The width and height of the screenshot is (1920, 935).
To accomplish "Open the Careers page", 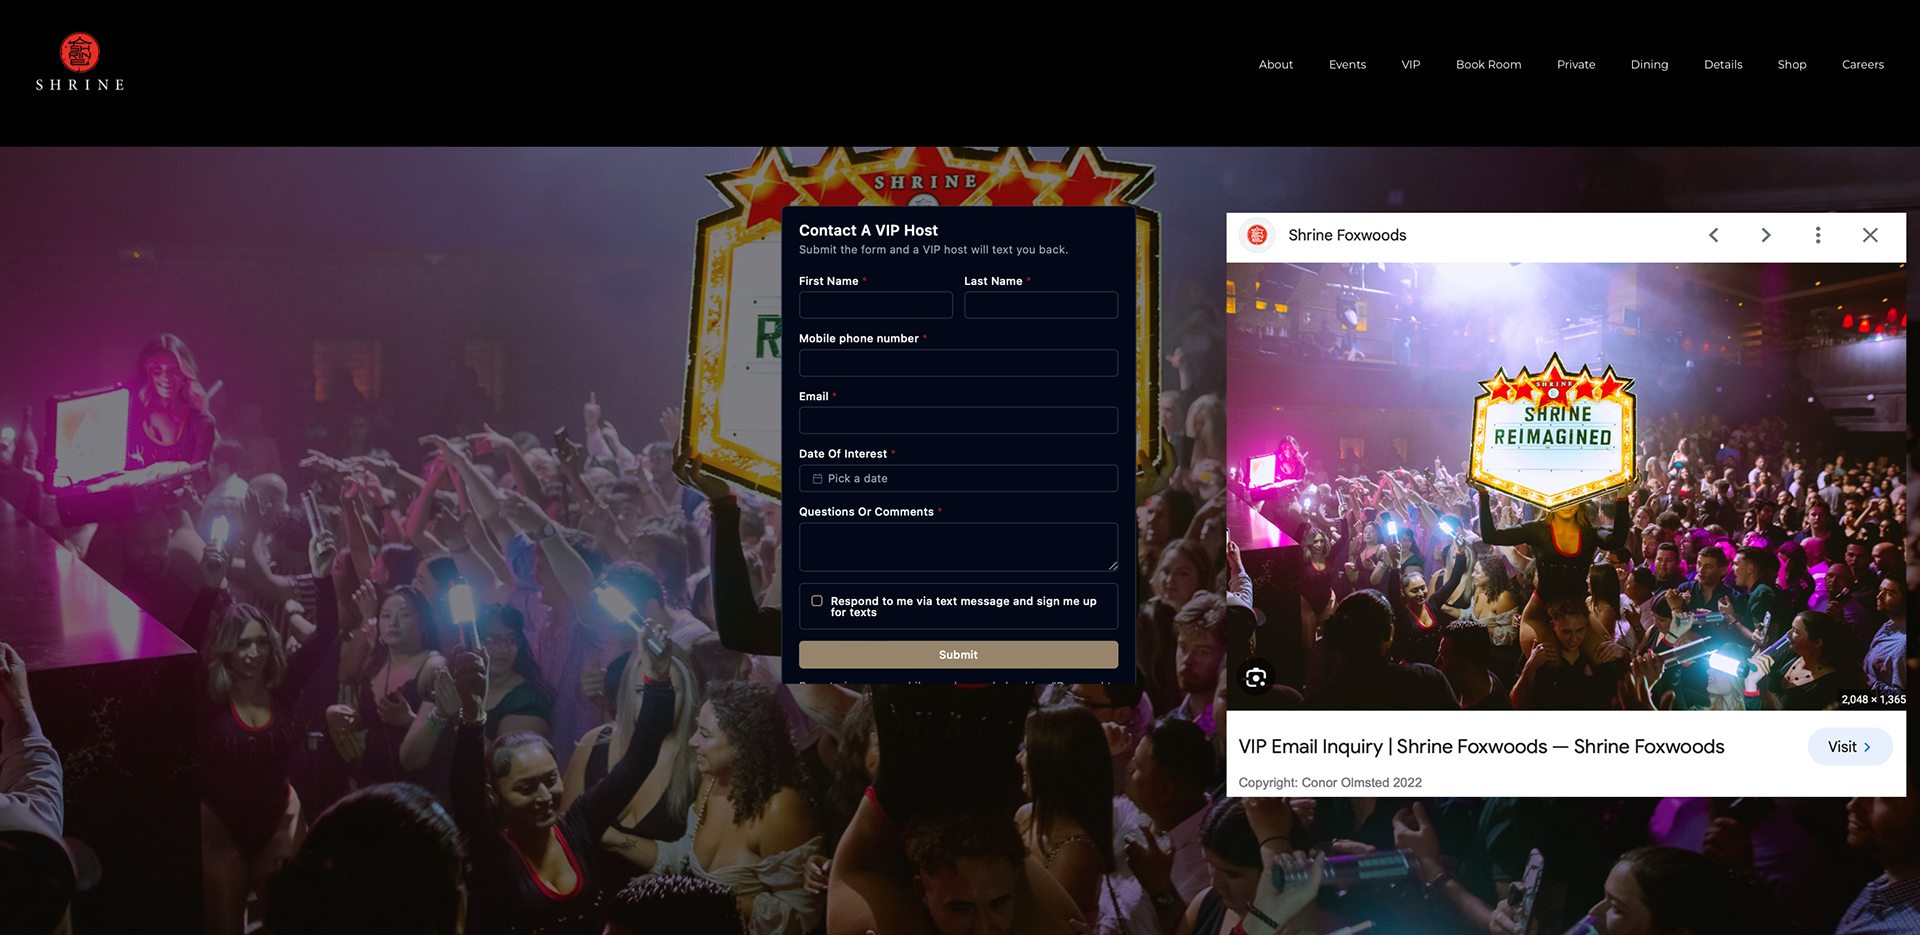I will click(1862, 65).
